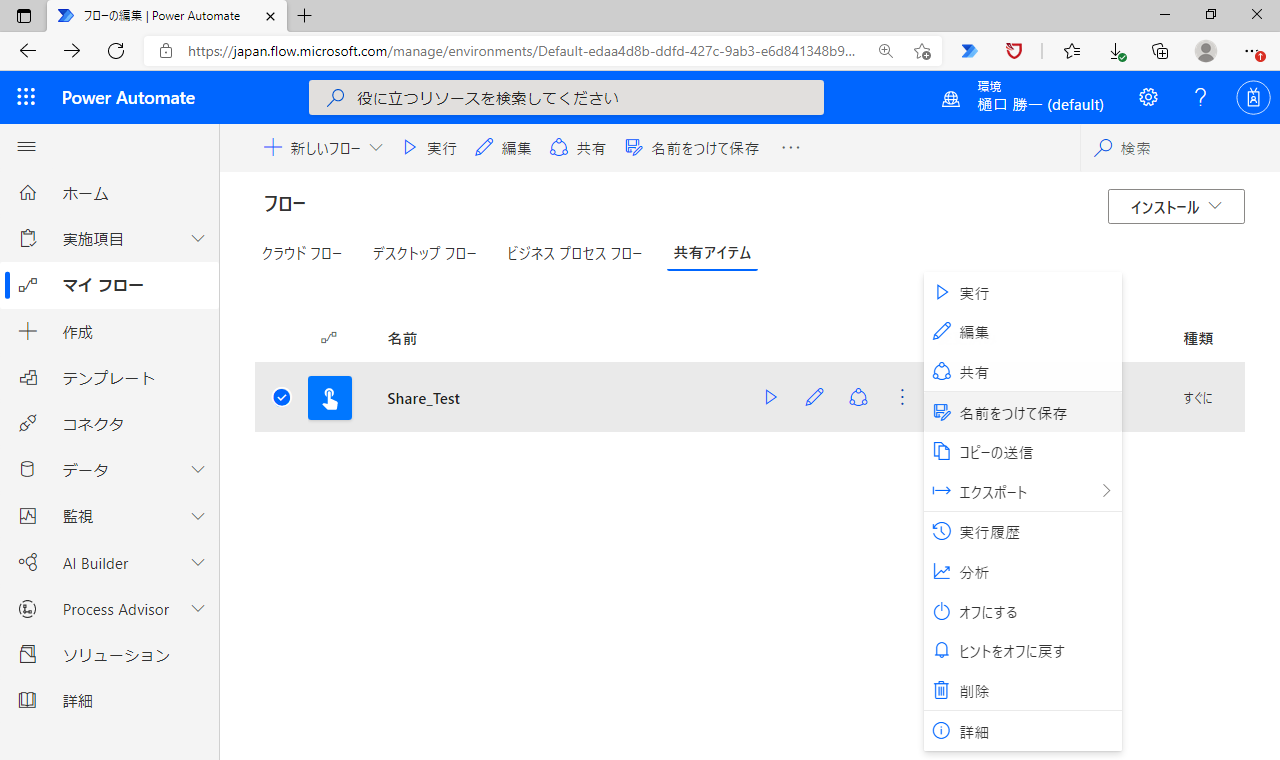Expand the 監視 navigation section

198,516
